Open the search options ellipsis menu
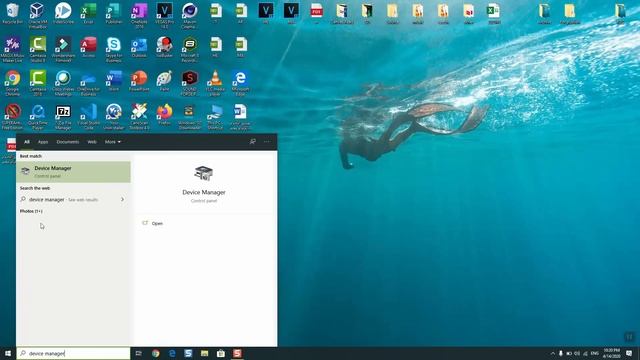The width and height of the screenshot is (640, 360). pos(267,142)
